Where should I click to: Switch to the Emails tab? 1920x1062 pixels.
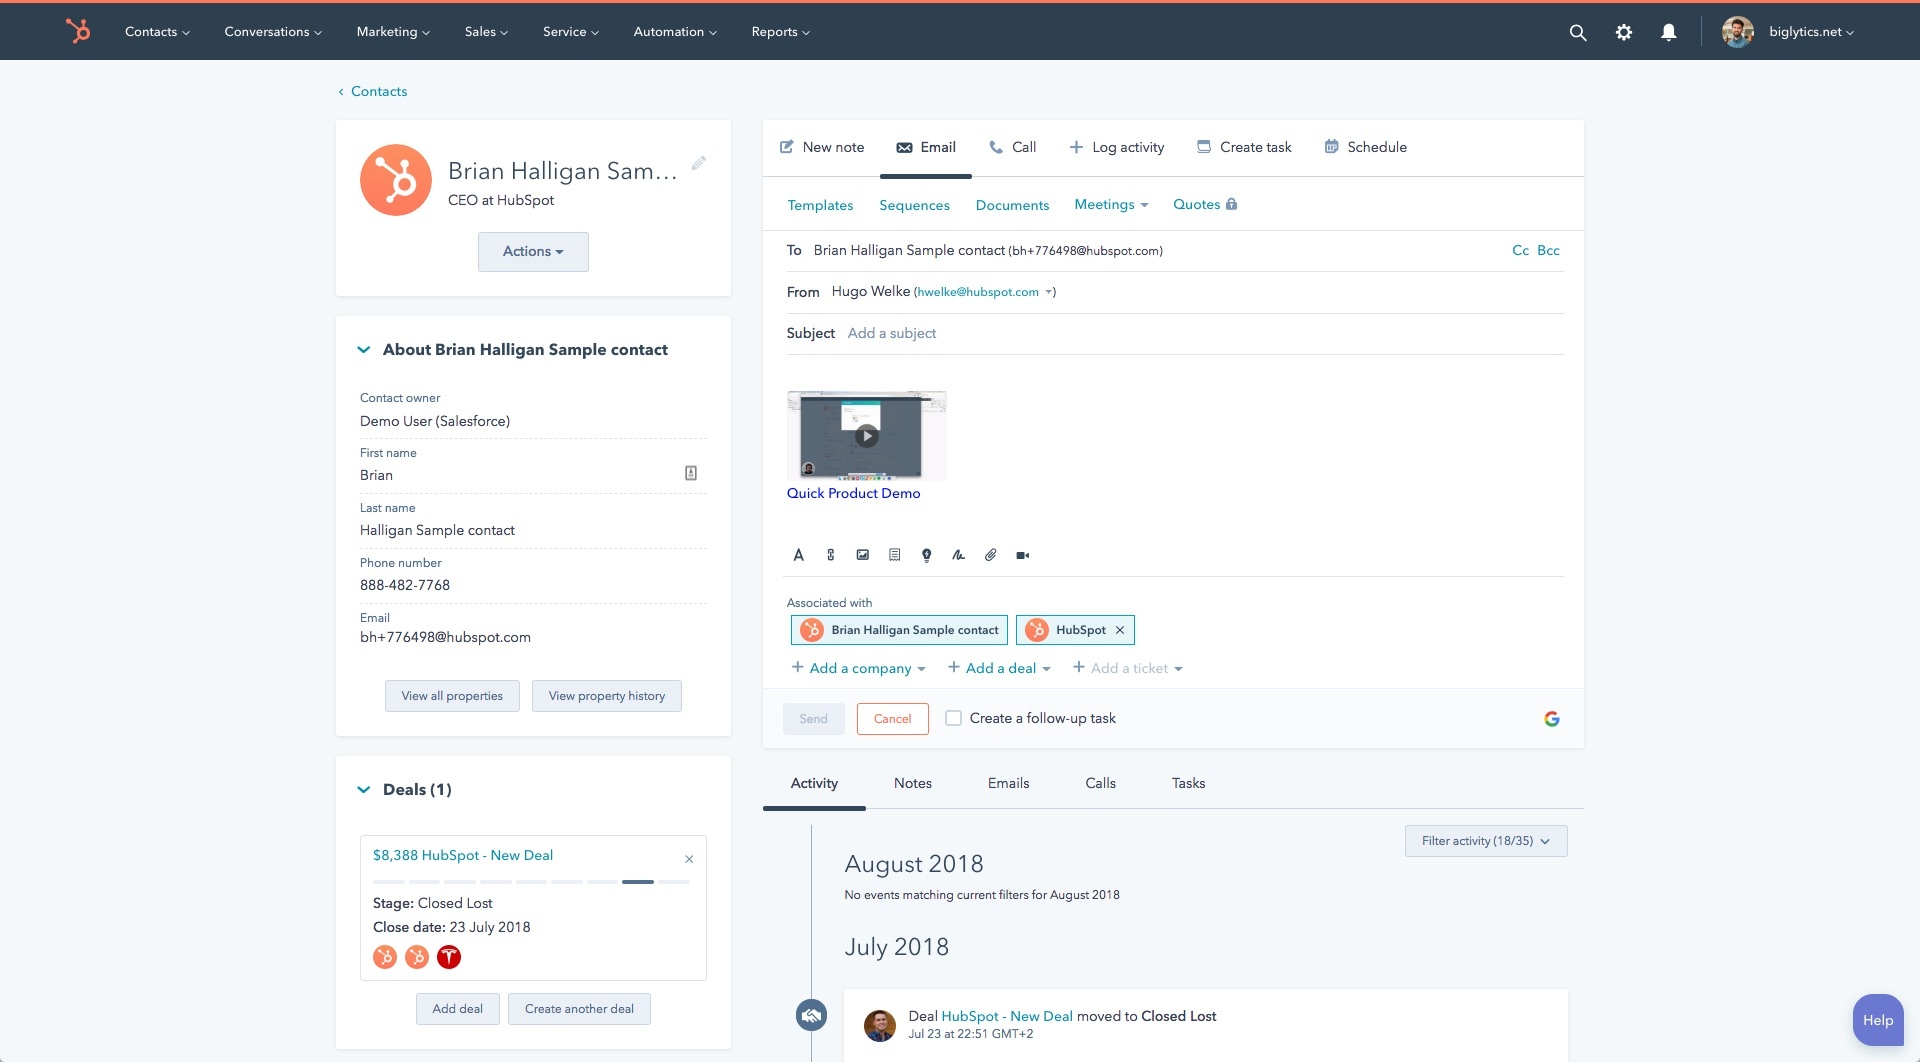(1008, 783)
